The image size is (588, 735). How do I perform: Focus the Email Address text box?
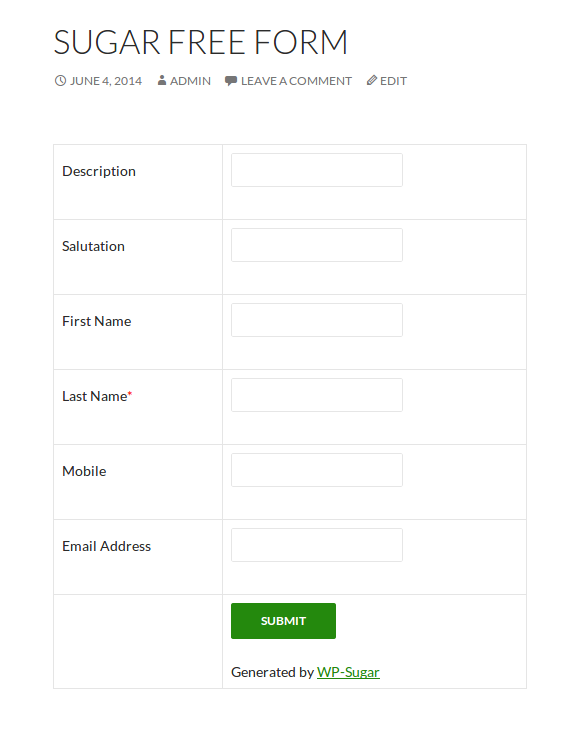pyautogui.click(x=317, y=545)
